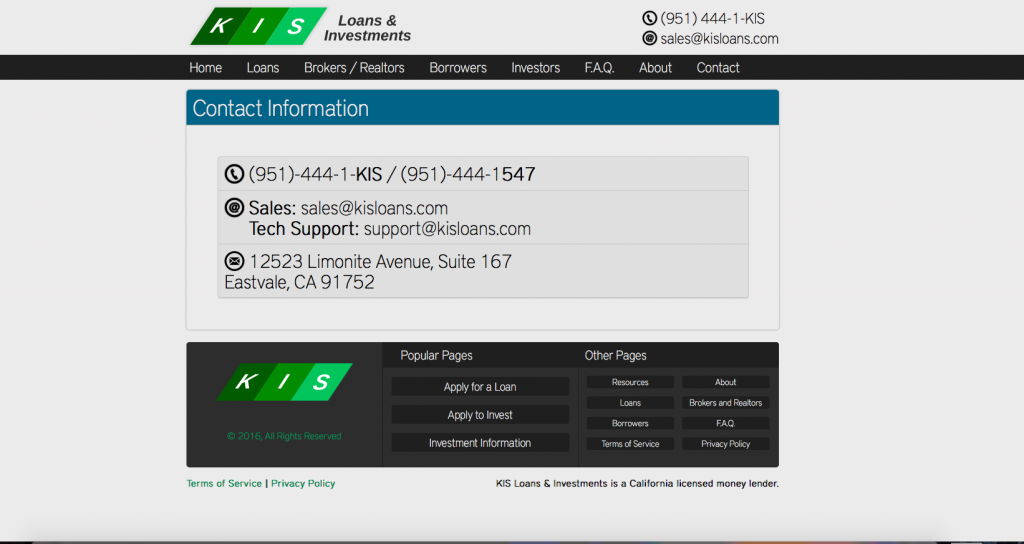Open Brokers / Realtors in the nav bar
This screenshot has width=1024, height=544.
coord(354,68)
